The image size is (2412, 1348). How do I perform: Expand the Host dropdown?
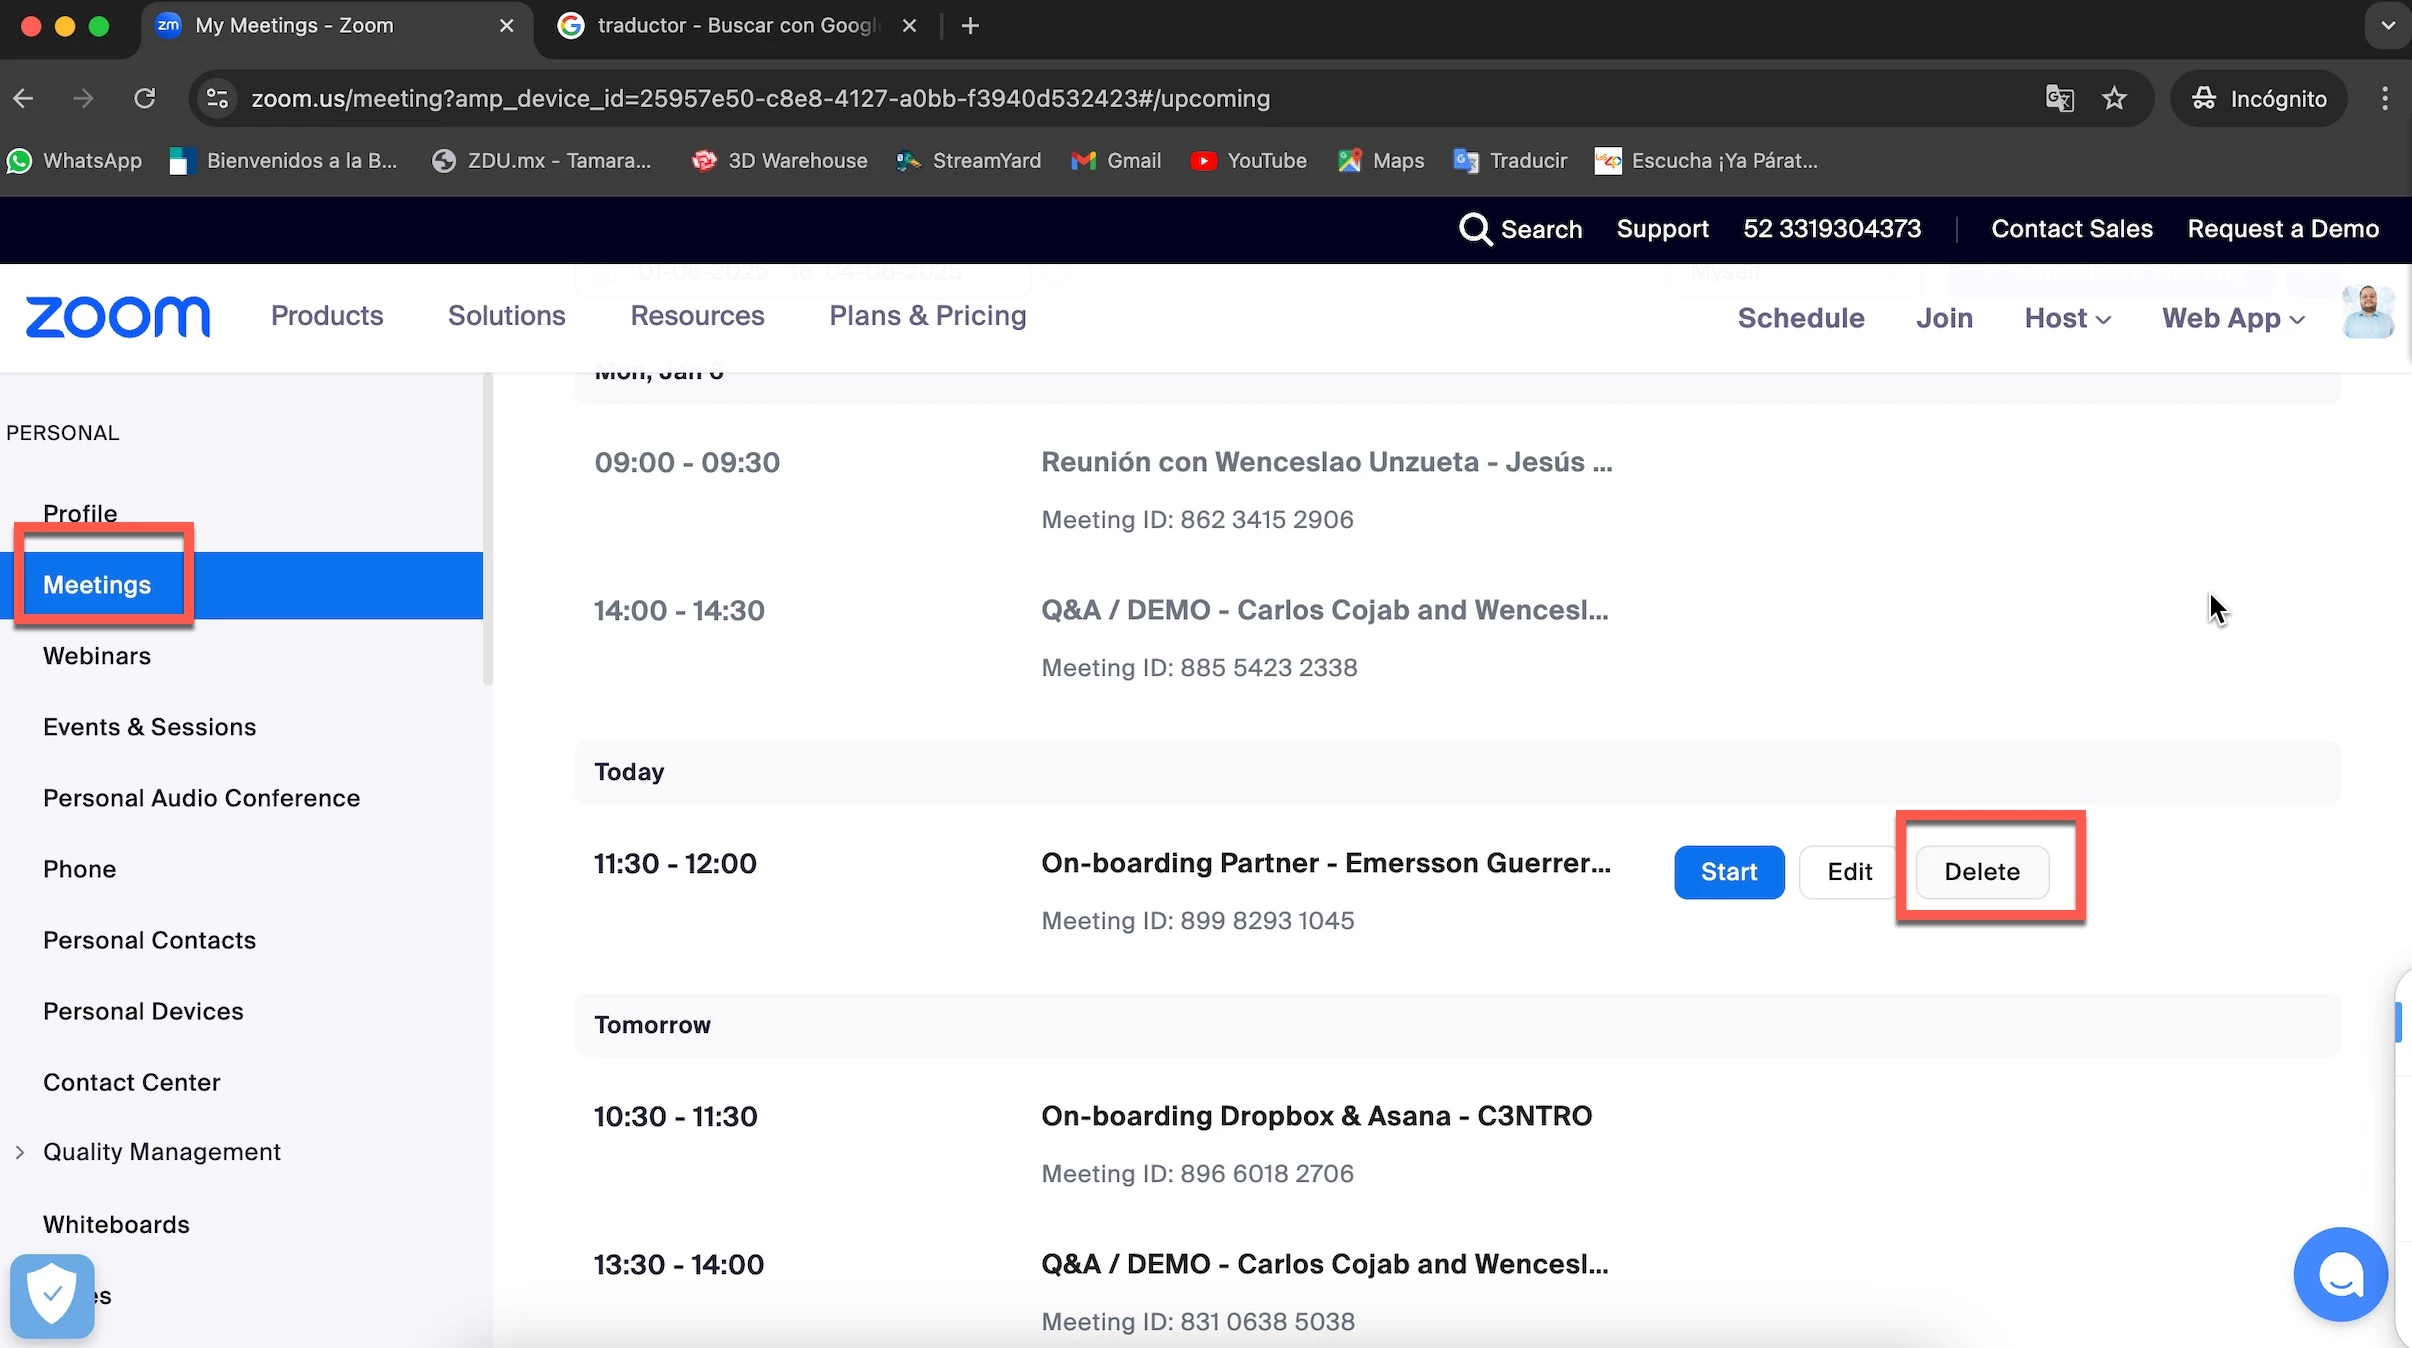click(x=2067, y=318)
